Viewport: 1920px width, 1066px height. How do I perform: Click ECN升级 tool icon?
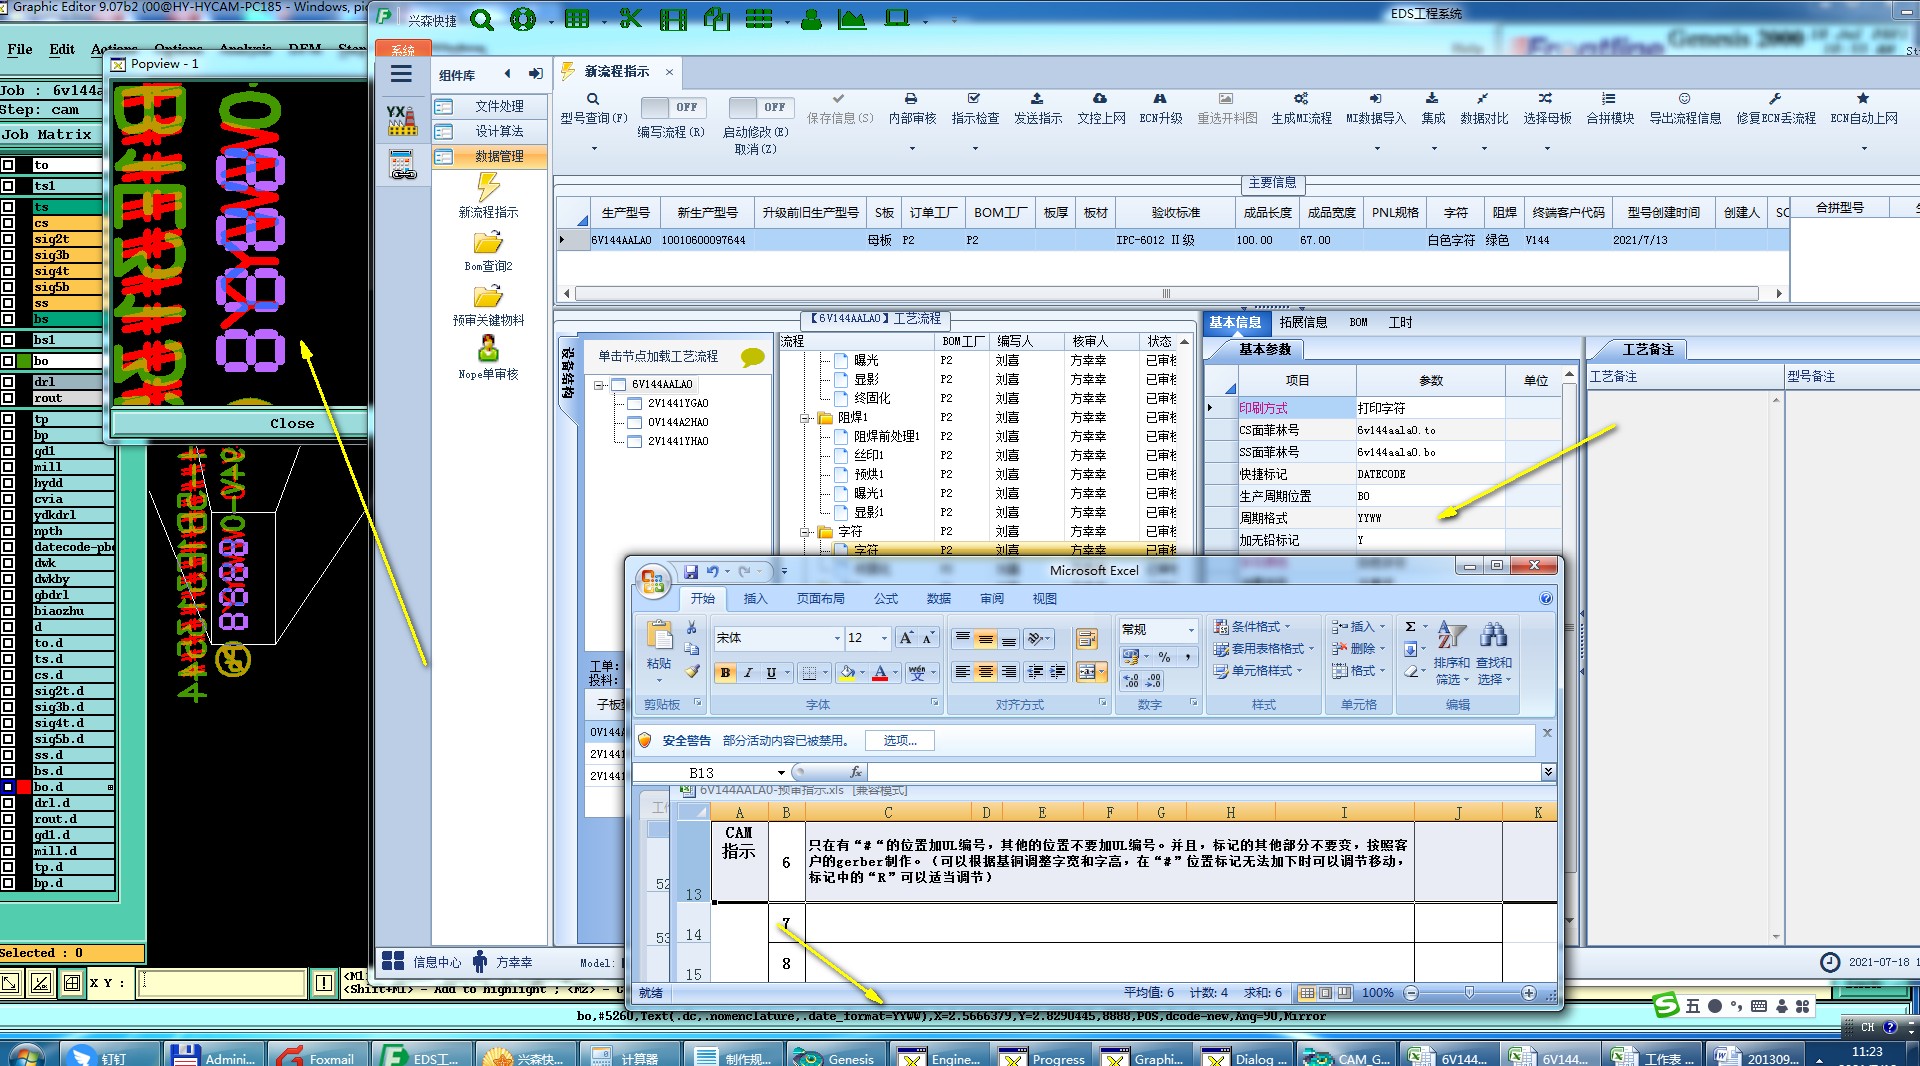tap(1160, 108)
